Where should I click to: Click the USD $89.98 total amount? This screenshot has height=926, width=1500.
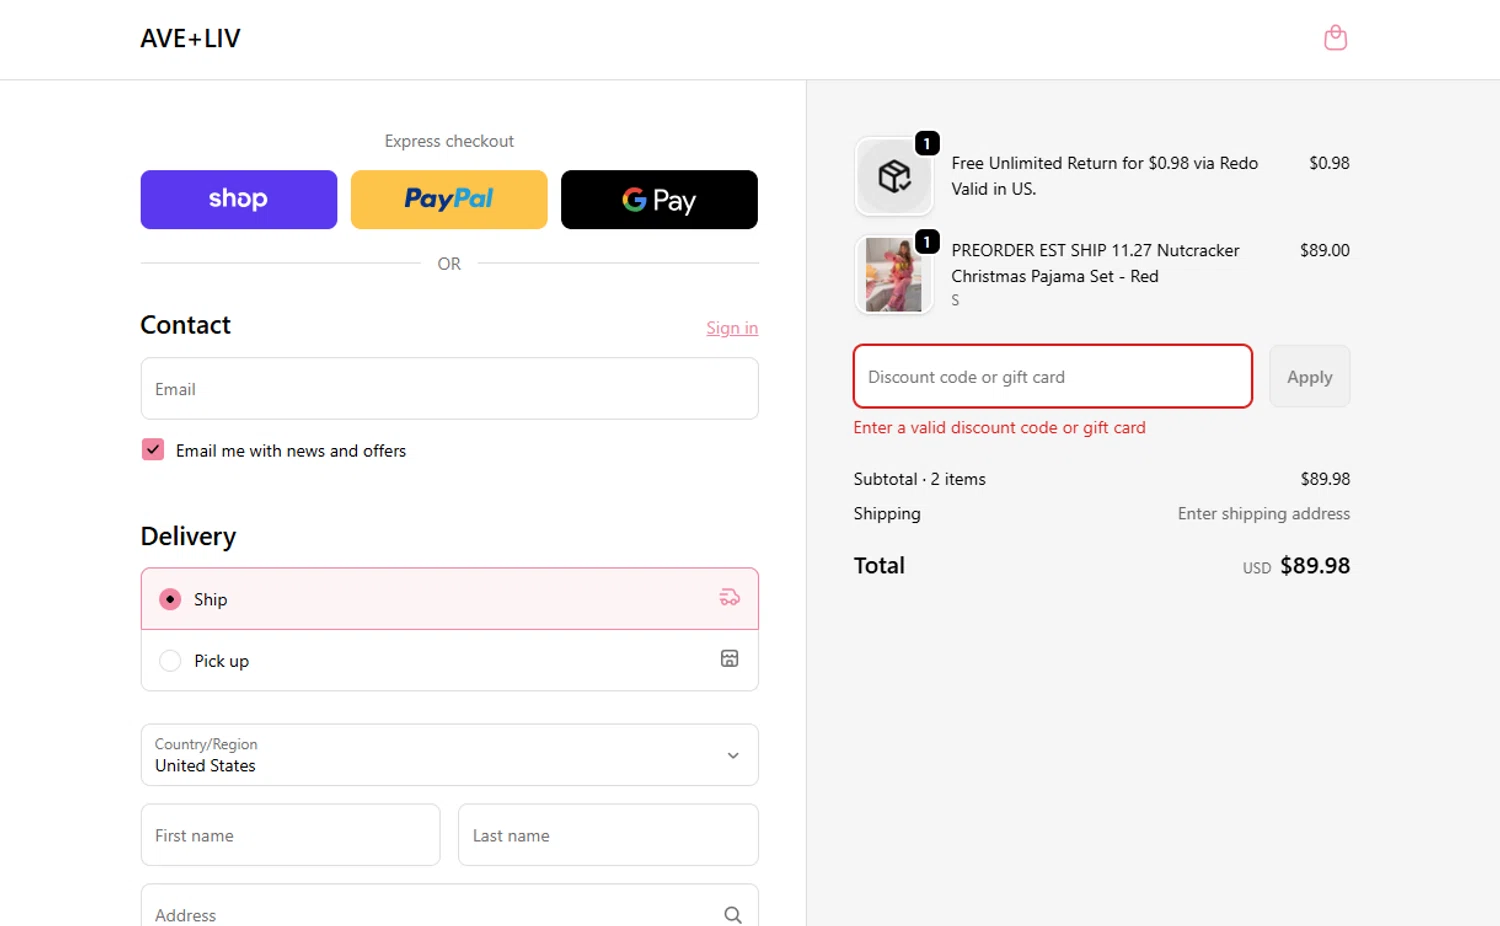(x=1296, y=566)
